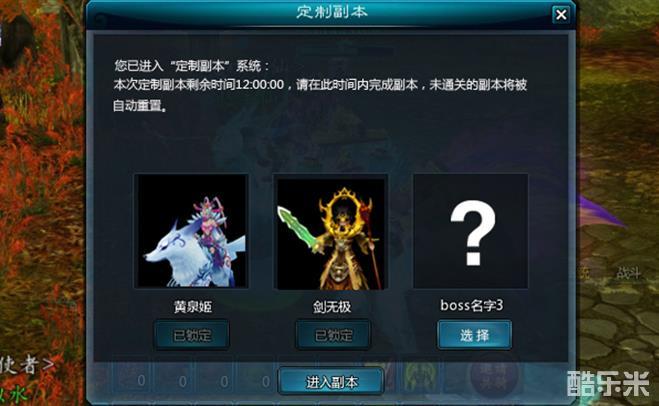This screenshot has height=406, width=659.
Task: Click the 黄泉姬 name label
Action: [192, 306]
